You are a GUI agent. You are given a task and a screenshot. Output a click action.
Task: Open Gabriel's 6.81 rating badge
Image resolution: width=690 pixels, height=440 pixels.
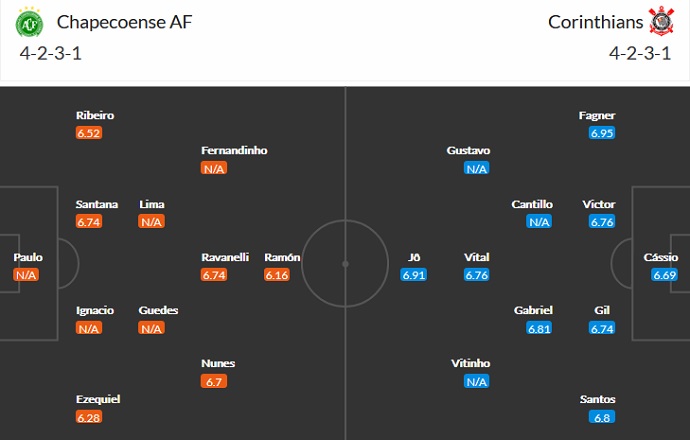tap(539, 328)
